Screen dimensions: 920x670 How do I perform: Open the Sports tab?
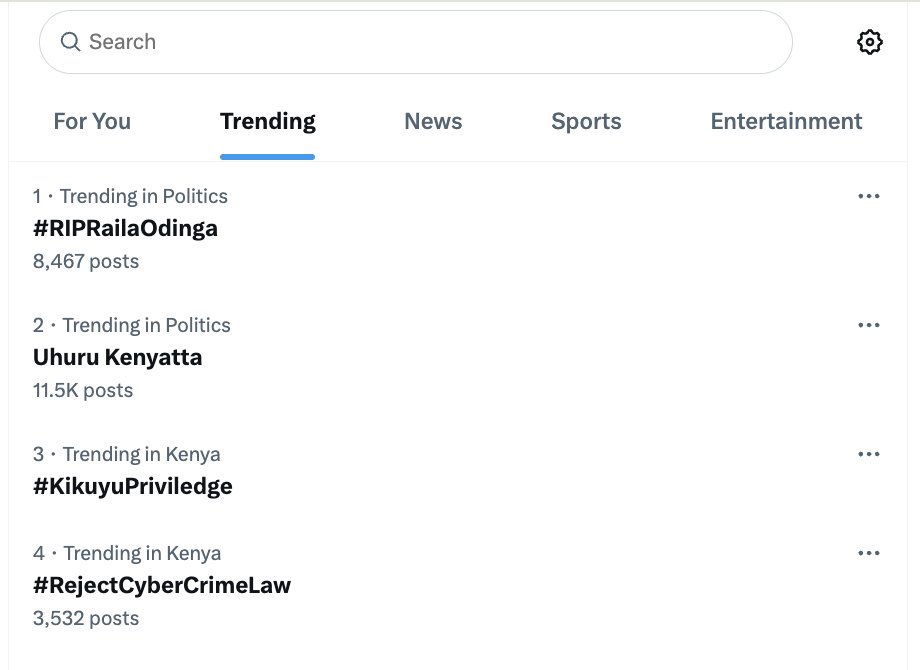pos(586,121)
